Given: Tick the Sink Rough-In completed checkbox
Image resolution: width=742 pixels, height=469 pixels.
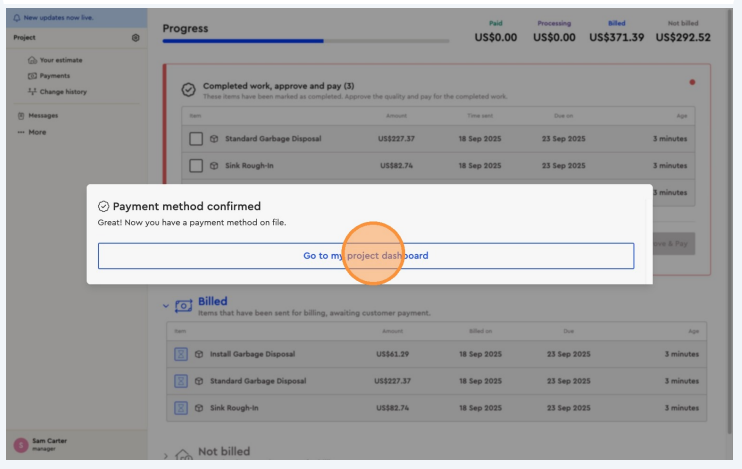Looking at the screenshot, I should point(196,166).
